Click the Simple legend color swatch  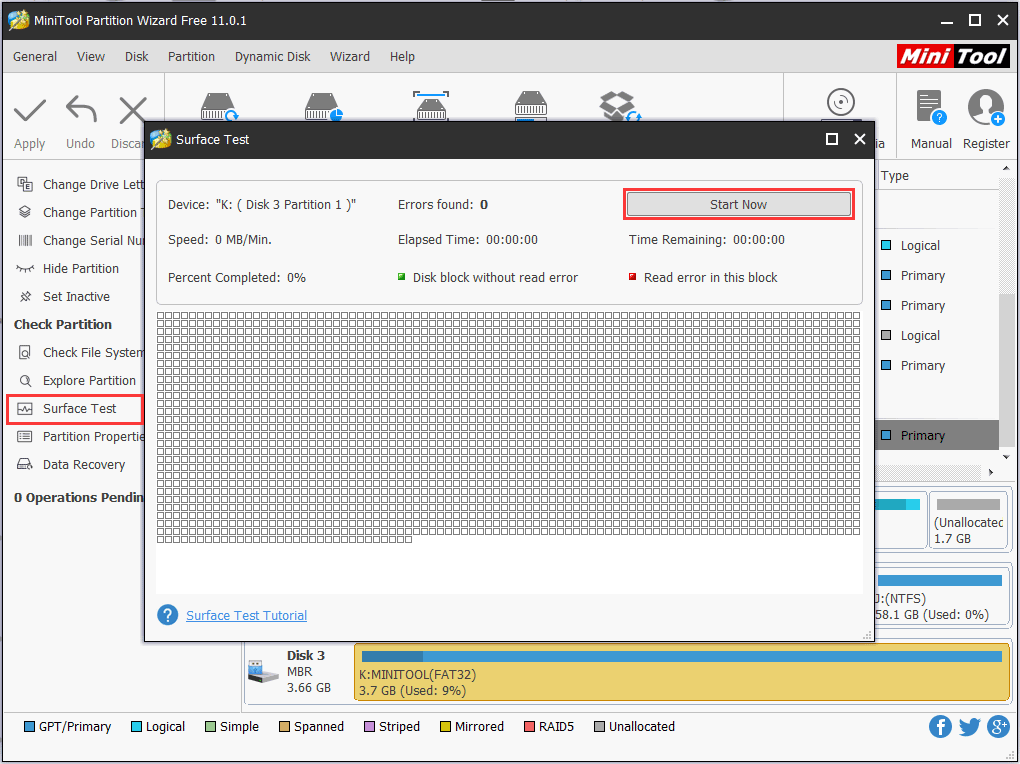click(210, 726)
